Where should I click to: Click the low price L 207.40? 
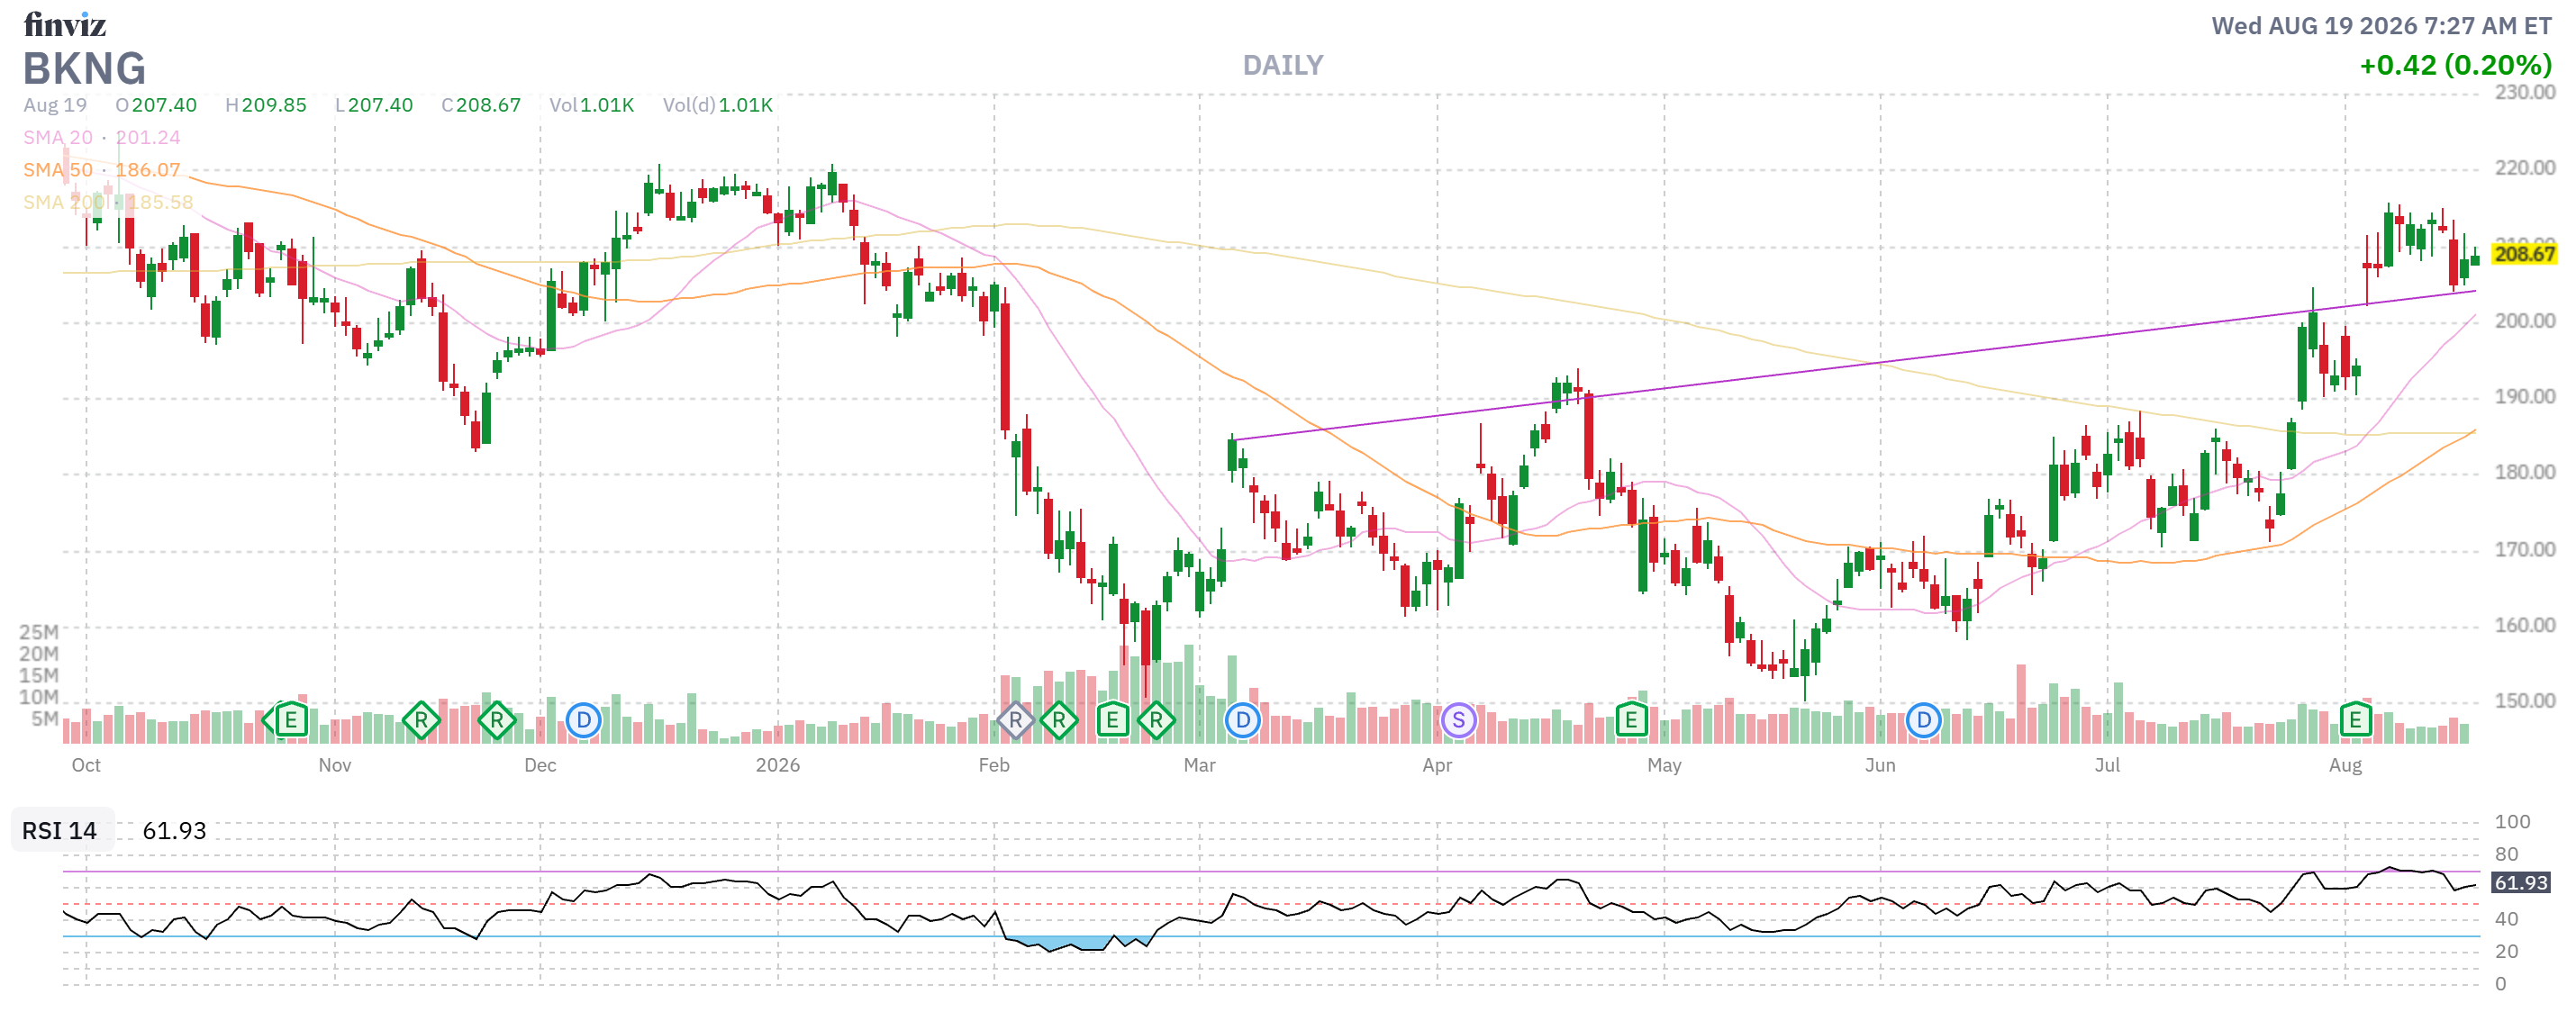(374, 105)
